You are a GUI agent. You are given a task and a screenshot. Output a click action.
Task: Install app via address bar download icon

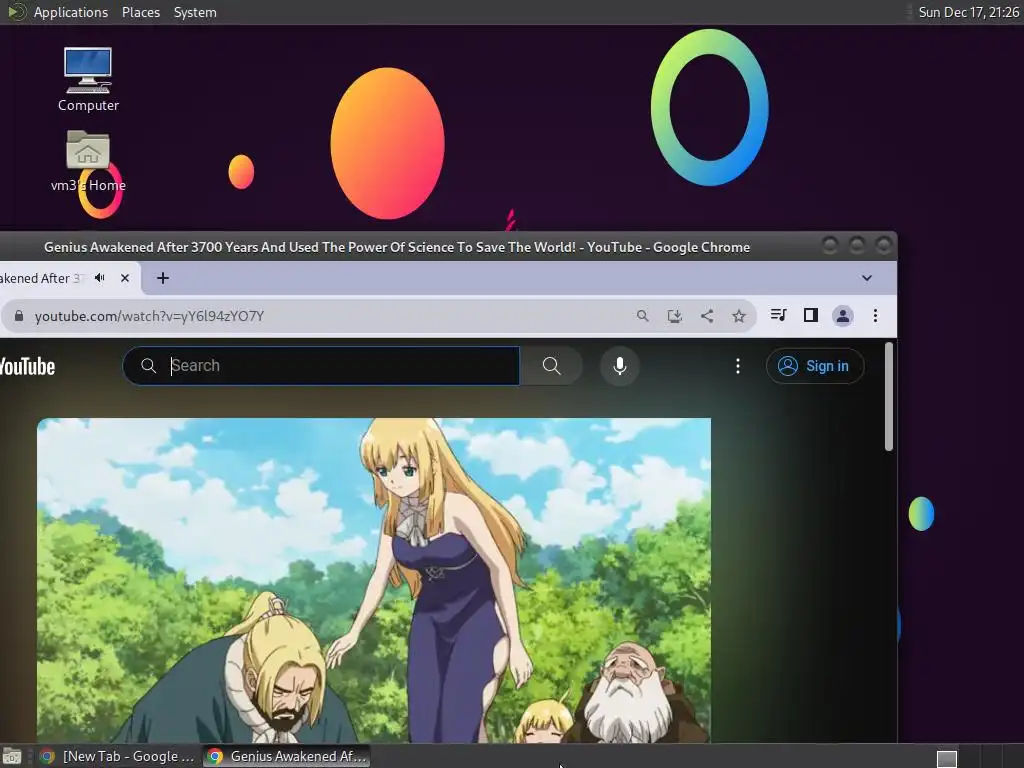[x=675, y=316]
